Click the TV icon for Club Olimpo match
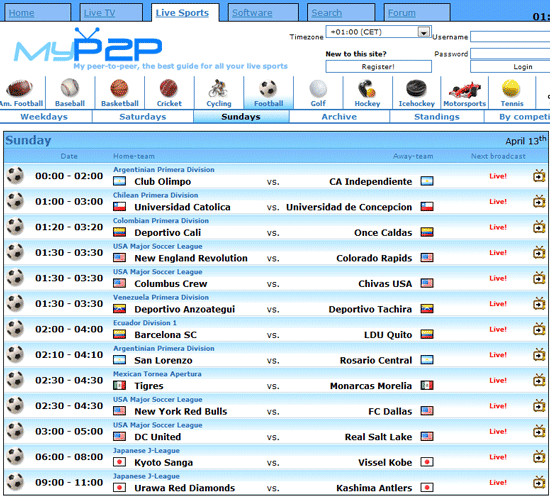 [539, 176]
